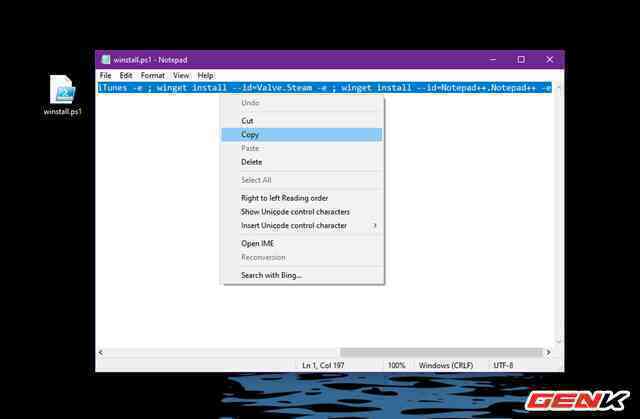This screenshot has height=419, width=640.
Task: Click the 100% zoom status text
Action: click(x=396, y=366)
